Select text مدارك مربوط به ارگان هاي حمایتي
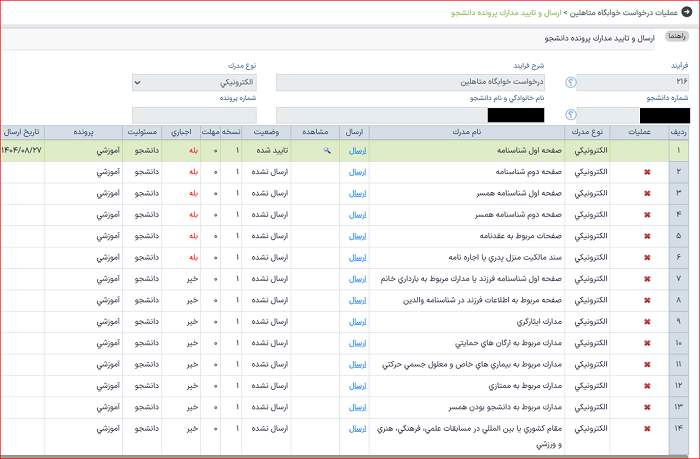This screenshot has width=700, height=459. [x=508, y=343]
